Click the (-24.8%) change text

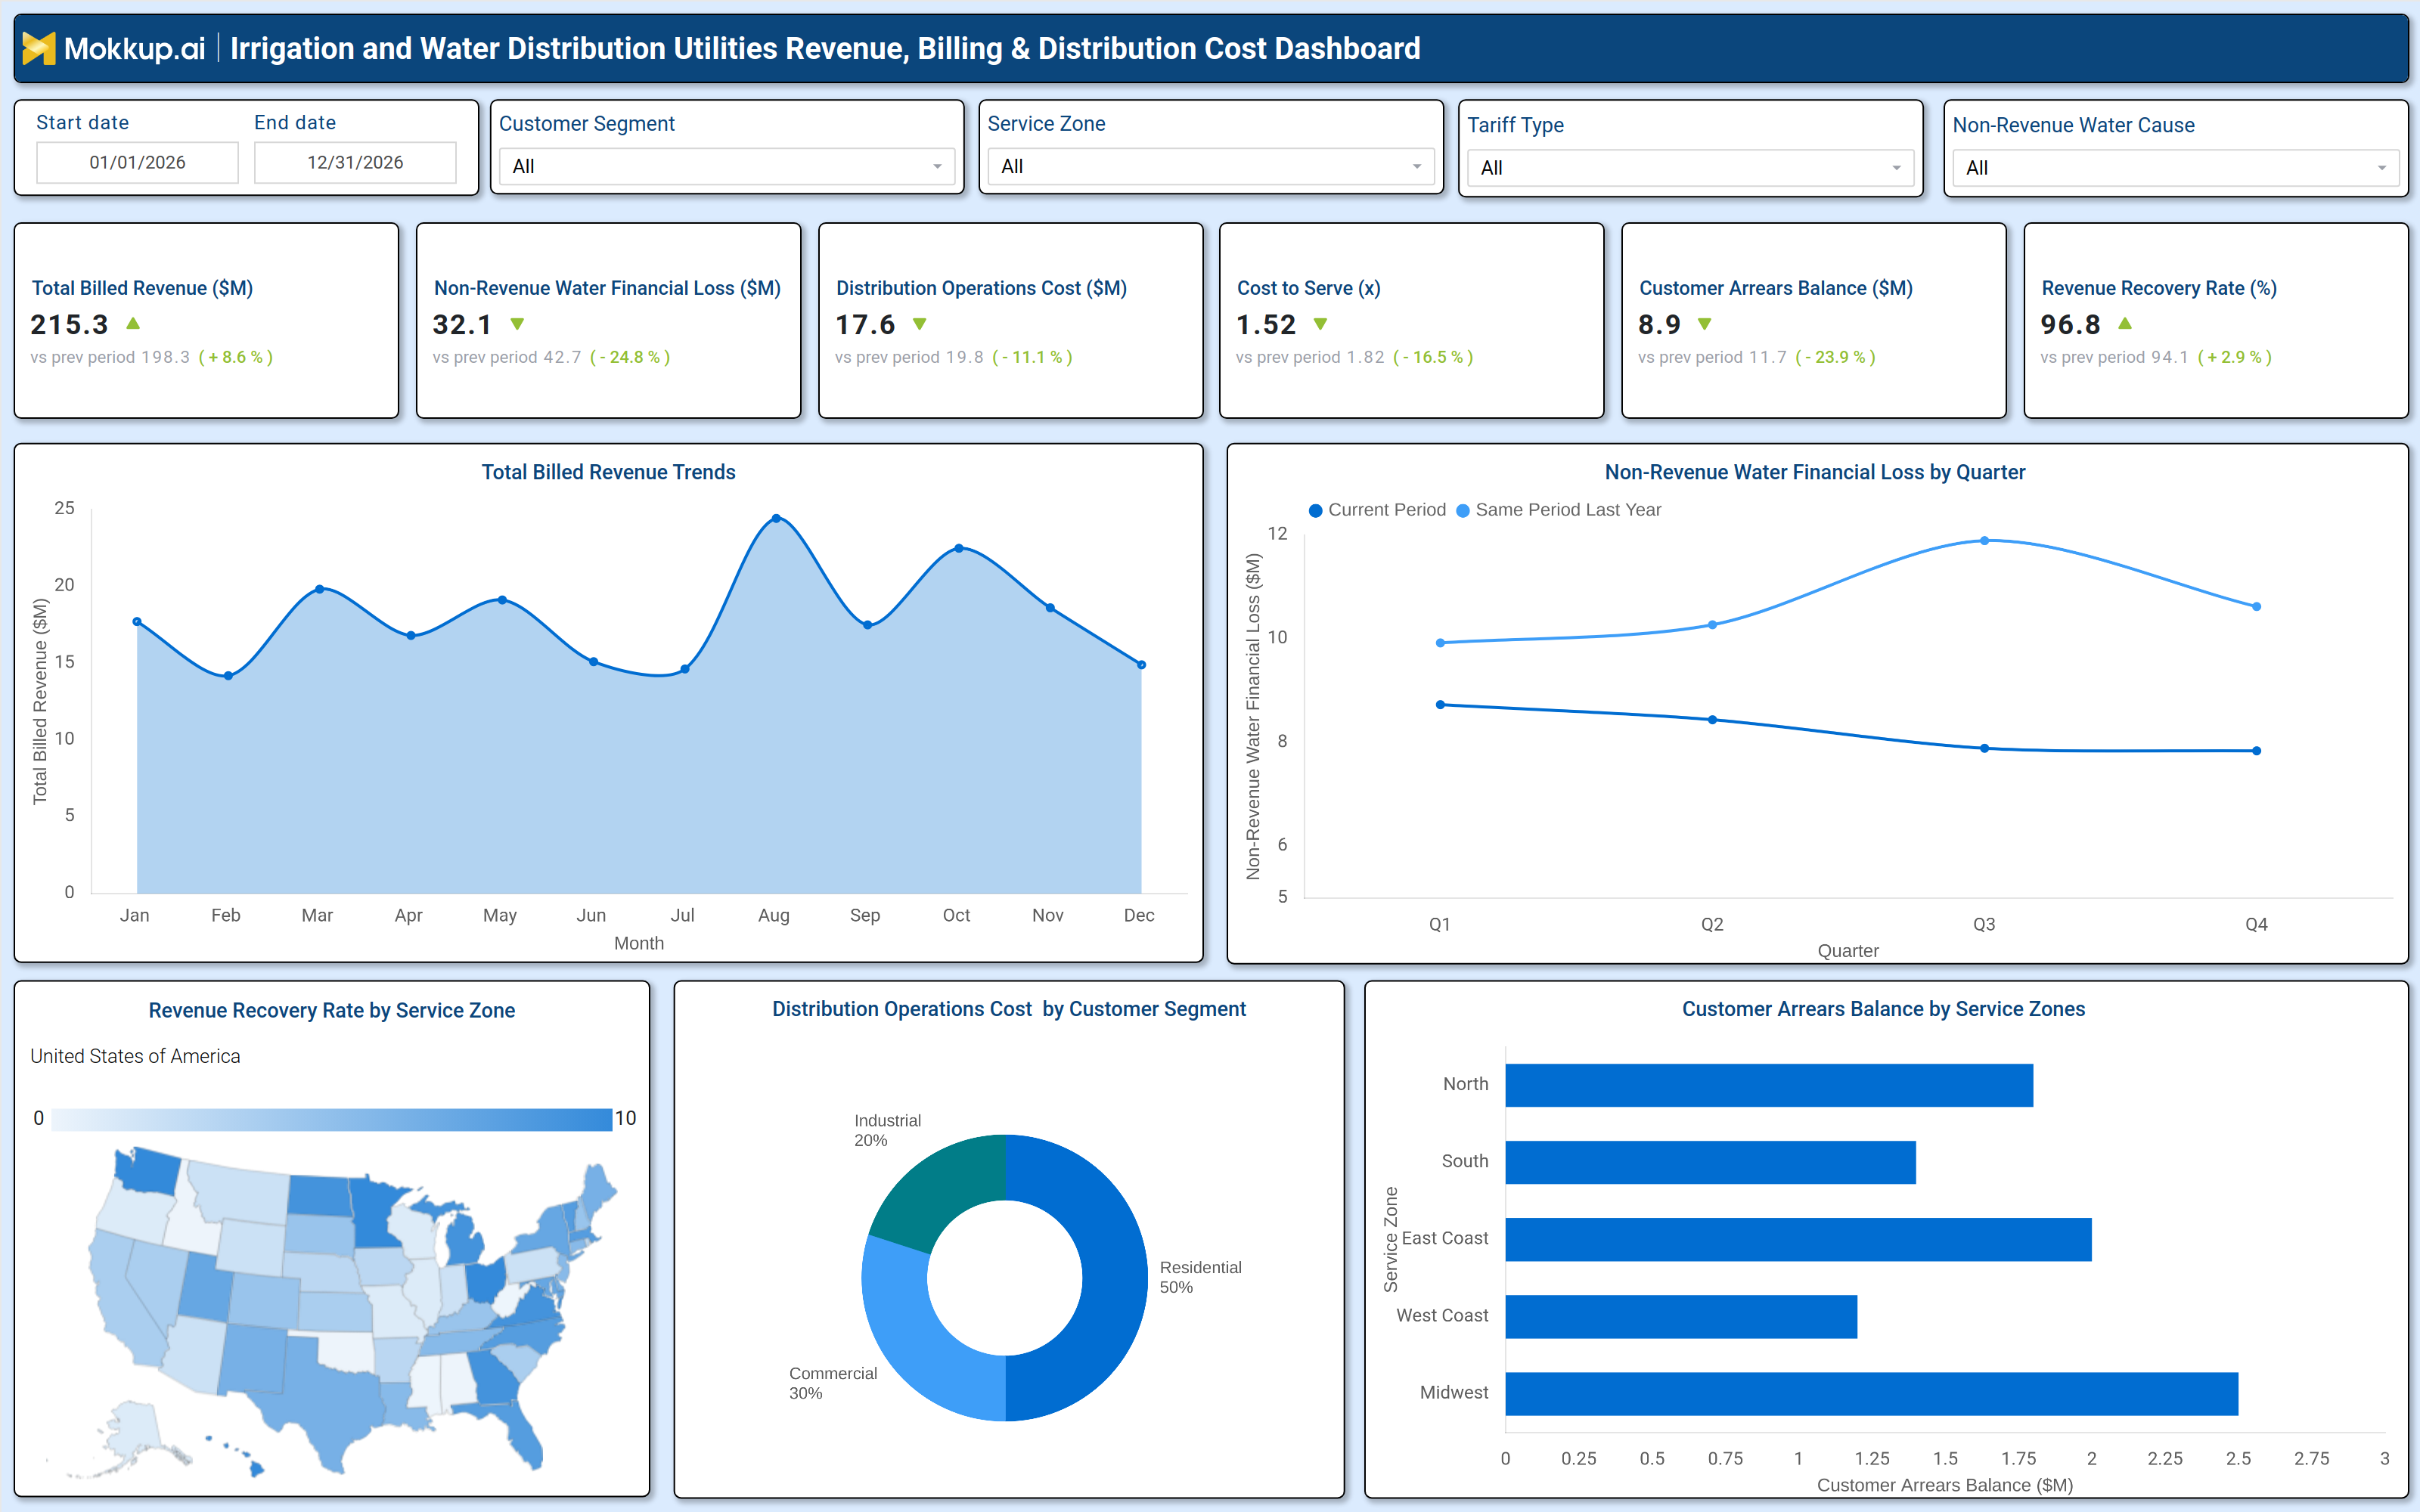pos(630,357)
